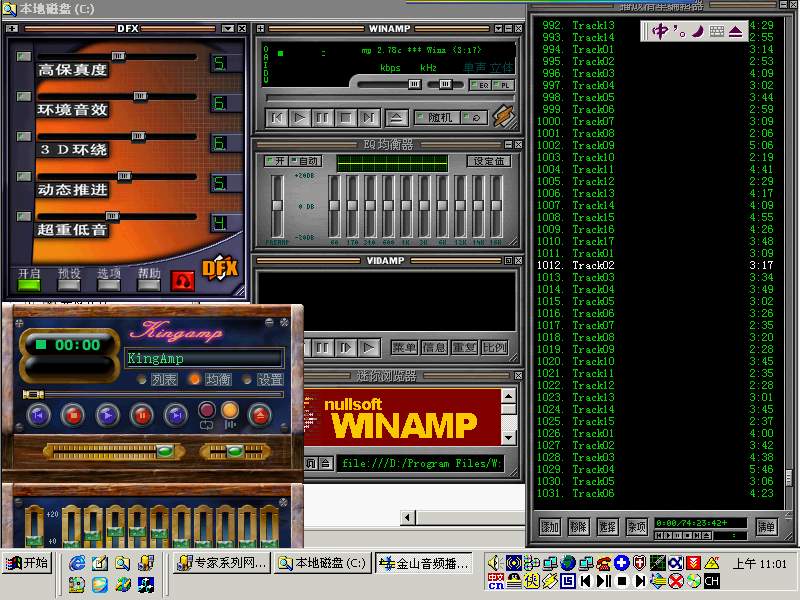The width and height of the screenshot is (800, 600).
Task: Pause playback in Winamp main window
Action: click(322, 118)
